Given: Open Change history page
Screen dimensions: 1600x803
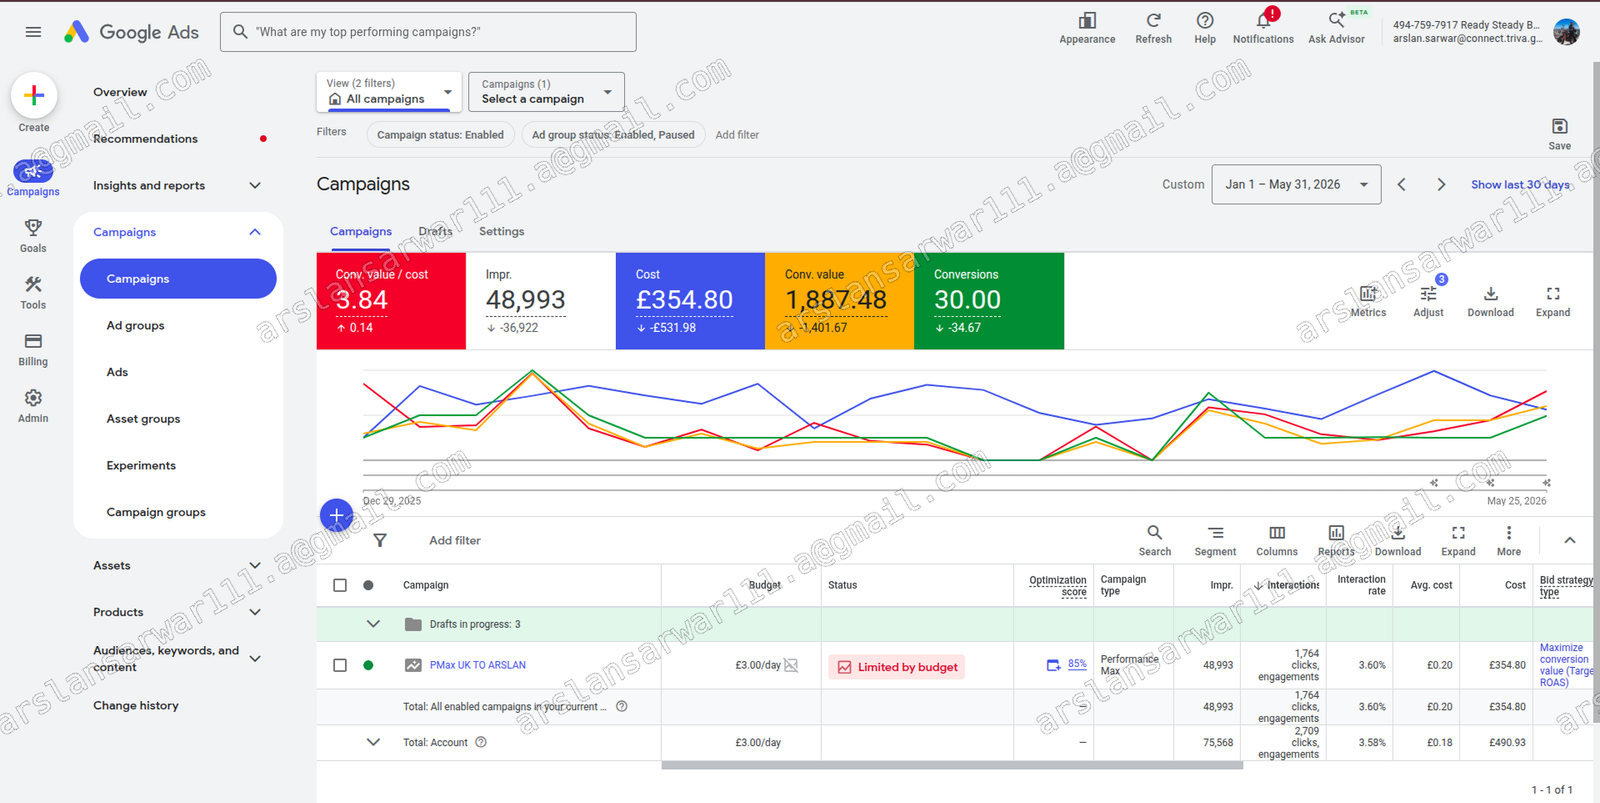Looking at the screenshot, I should point(136,705).
